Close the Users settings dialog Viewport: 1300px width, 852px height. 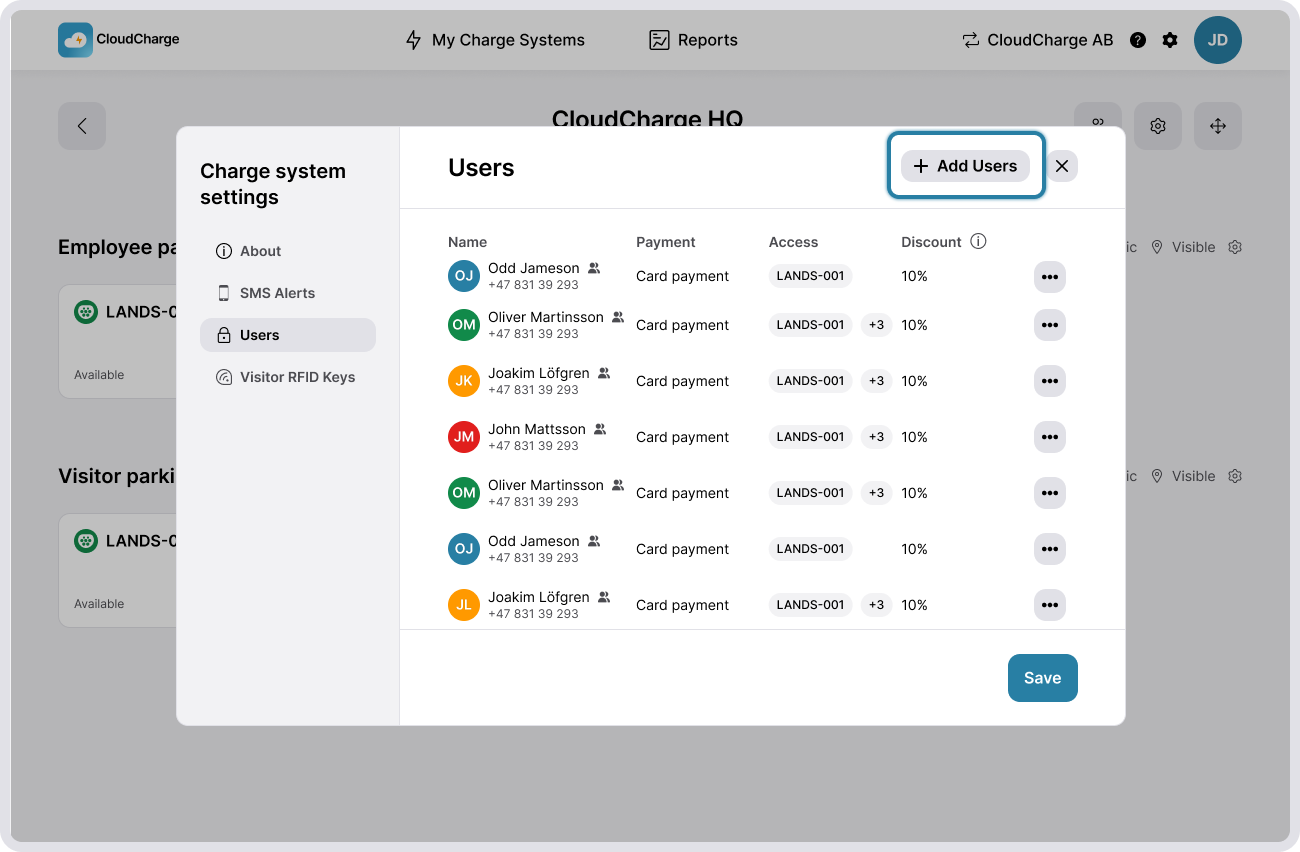tap(1062, 166)
